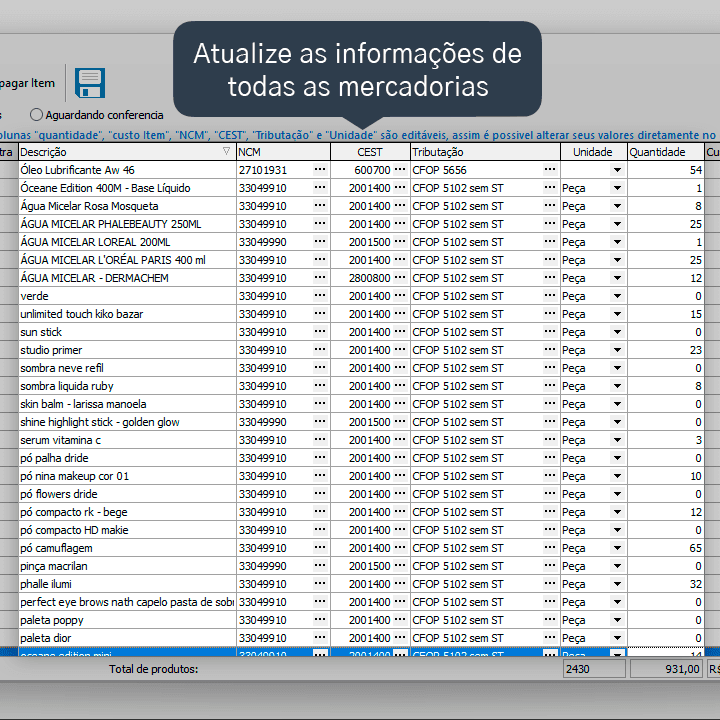This screenshot has width=720, height=720.
Task: Select the 'paleta poppy' description cell
Action: [127, 620]
